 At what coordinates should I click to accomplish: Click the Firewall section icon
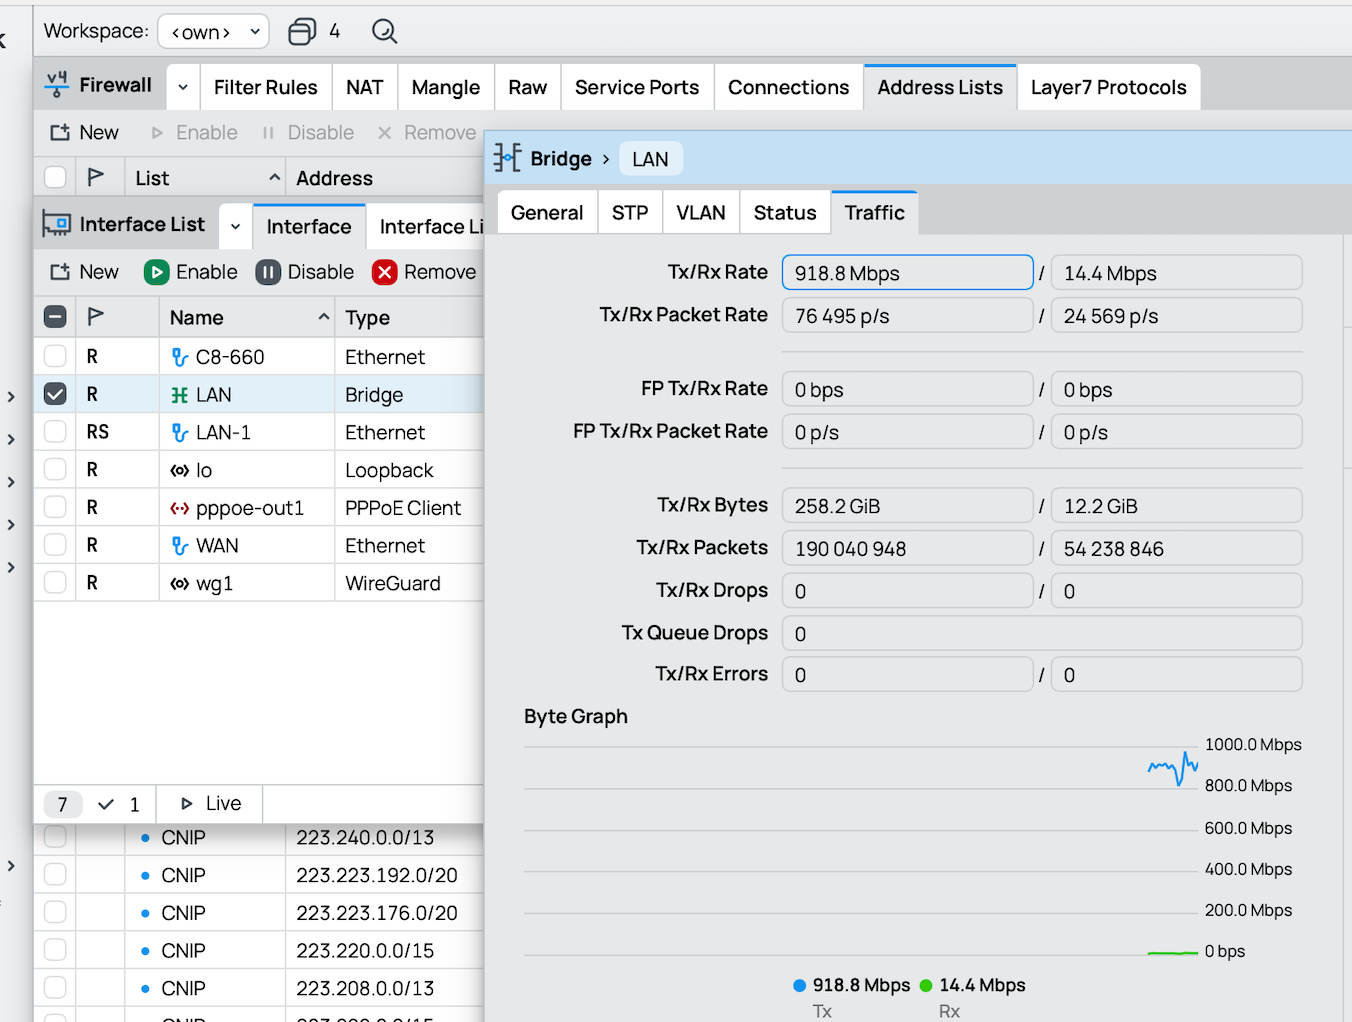(57, 85)
